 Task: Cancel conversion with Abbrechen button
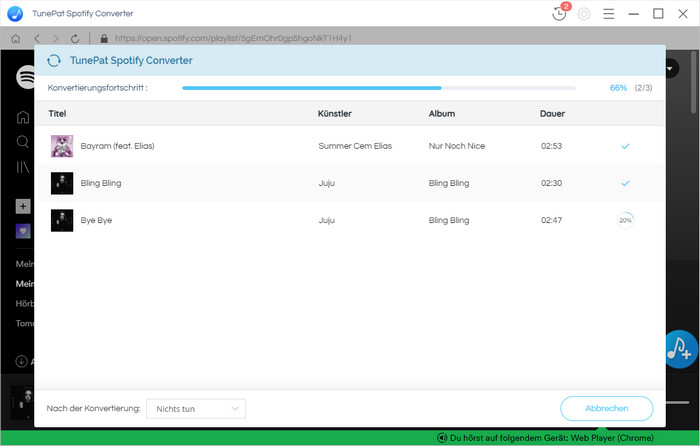(607, 408)
